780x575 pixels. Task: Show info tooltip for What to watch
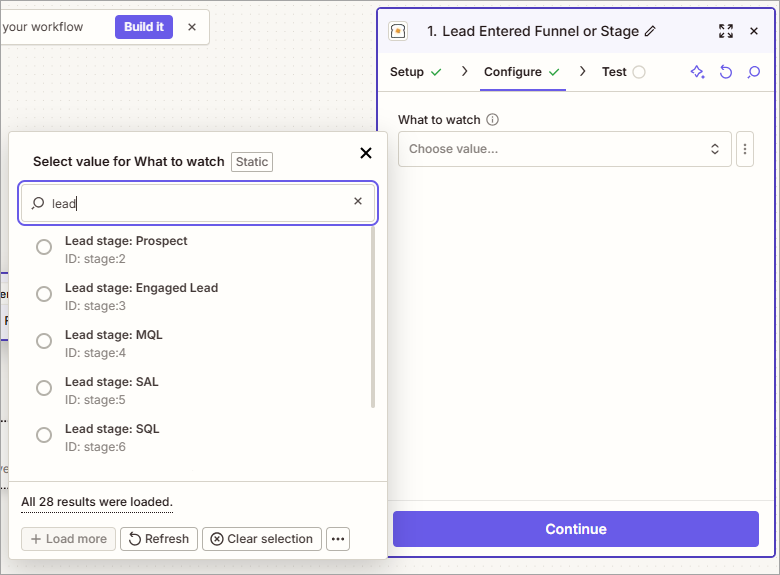click(x=492, y=120)
